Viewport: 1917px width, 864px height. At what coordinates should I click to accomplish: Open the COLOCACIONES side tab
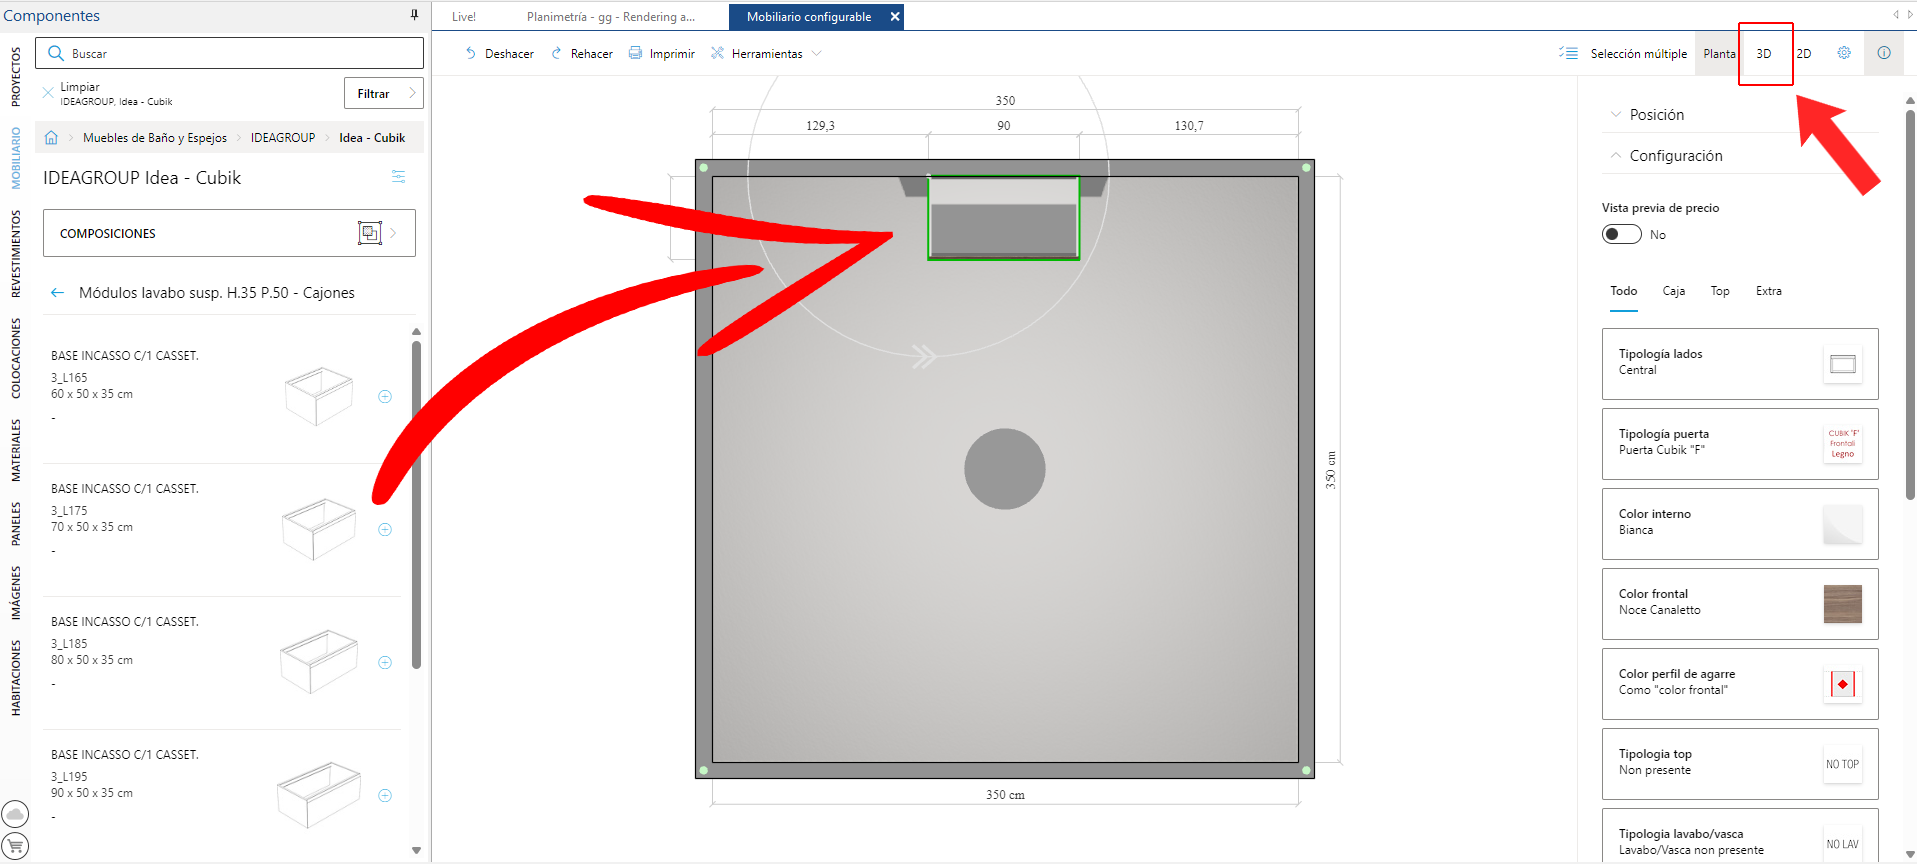tap(15, 358)
